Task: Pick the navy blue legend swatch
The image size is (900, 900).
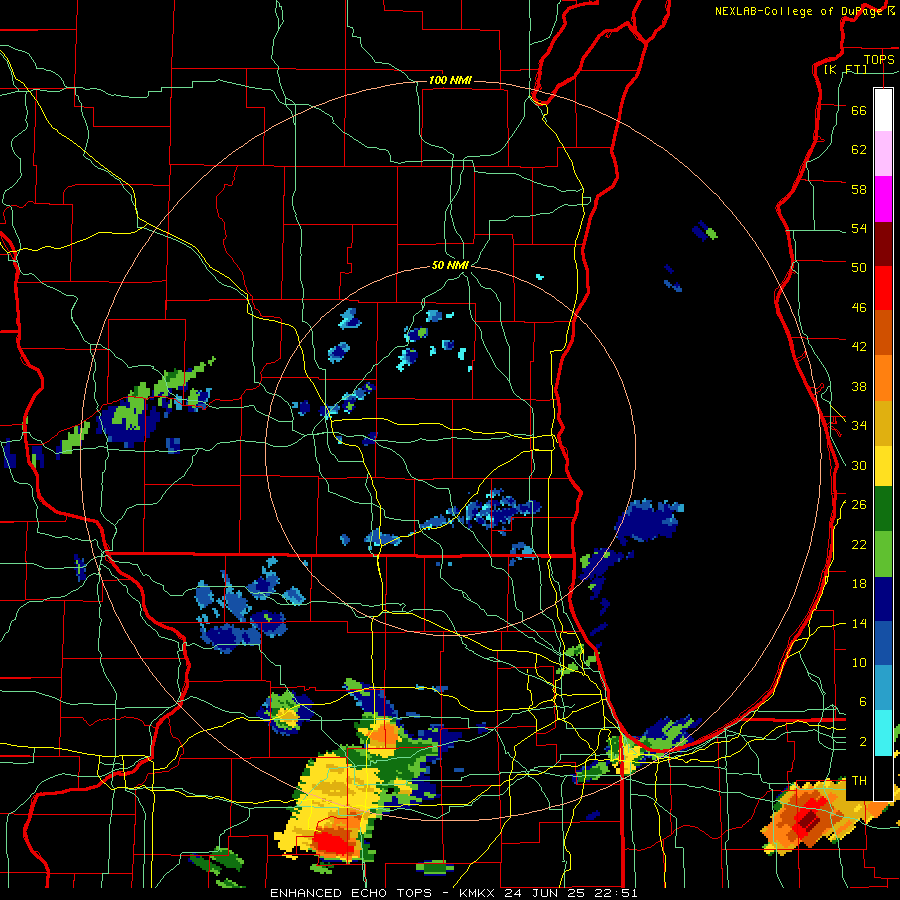Action: (x=883, y=599)
